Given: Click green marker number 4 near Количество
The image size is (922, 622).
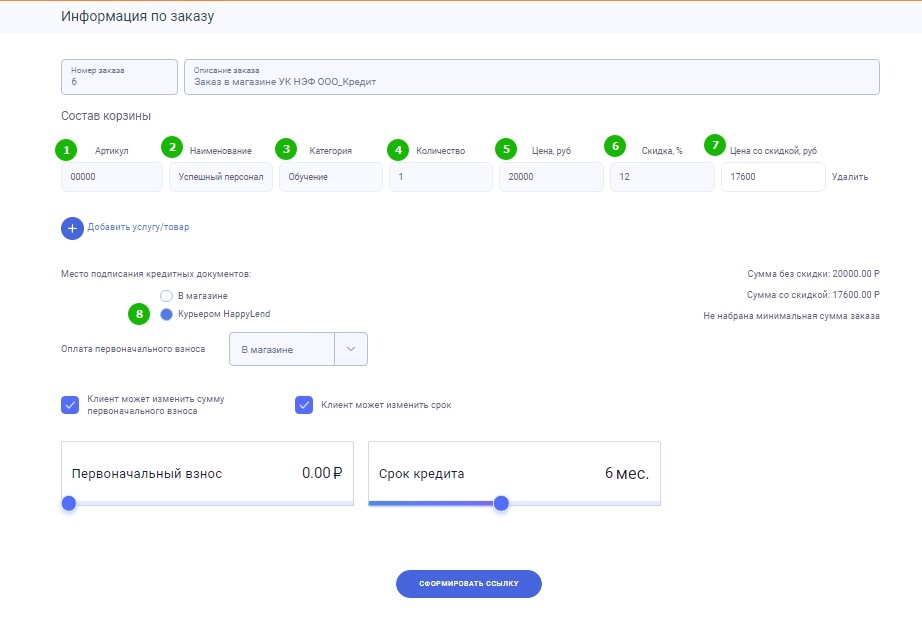Looking at the screenshot, I should [x=399, y=150].
